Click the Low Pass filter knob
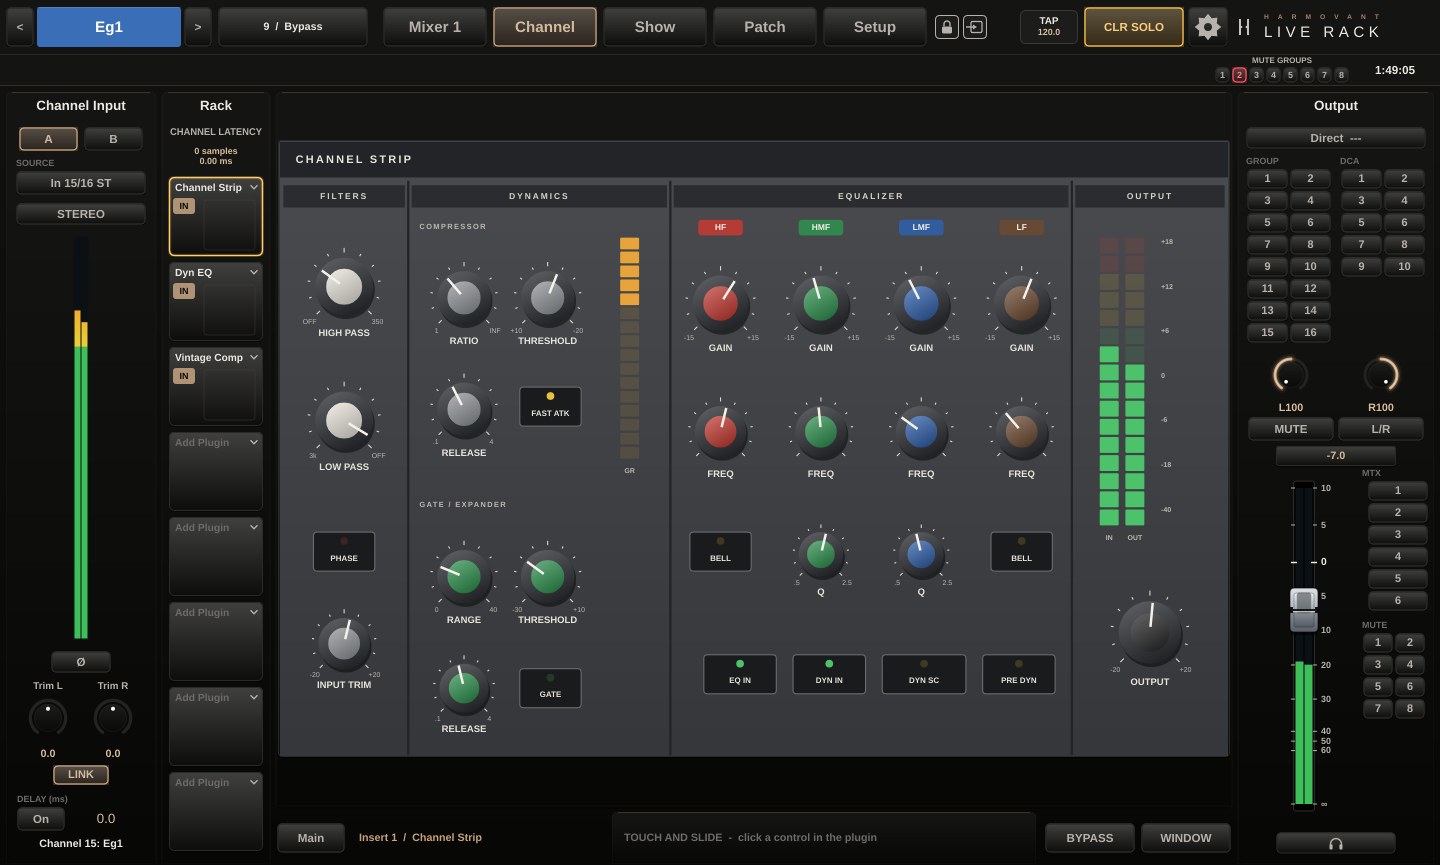This screenshot has height=865, width=1440. tap(344, 421)
